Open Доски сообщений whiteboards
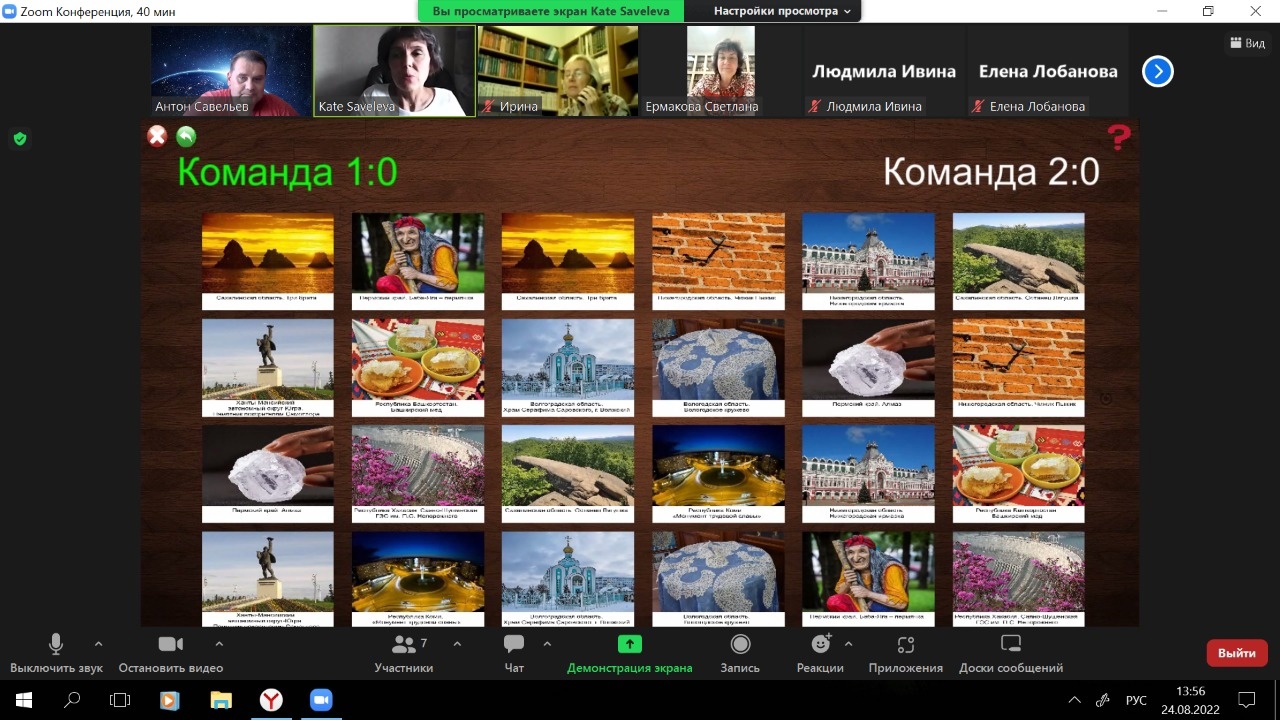This screenshot has height=720, width=1280. 1011,653
